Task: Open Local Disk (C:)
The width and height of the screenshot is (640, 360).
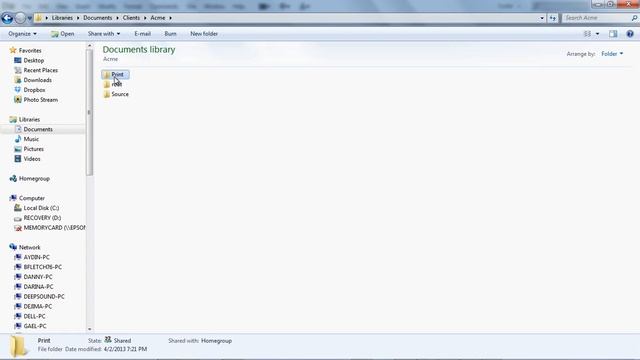Action: pyautogui.click(x=37, y=208)
